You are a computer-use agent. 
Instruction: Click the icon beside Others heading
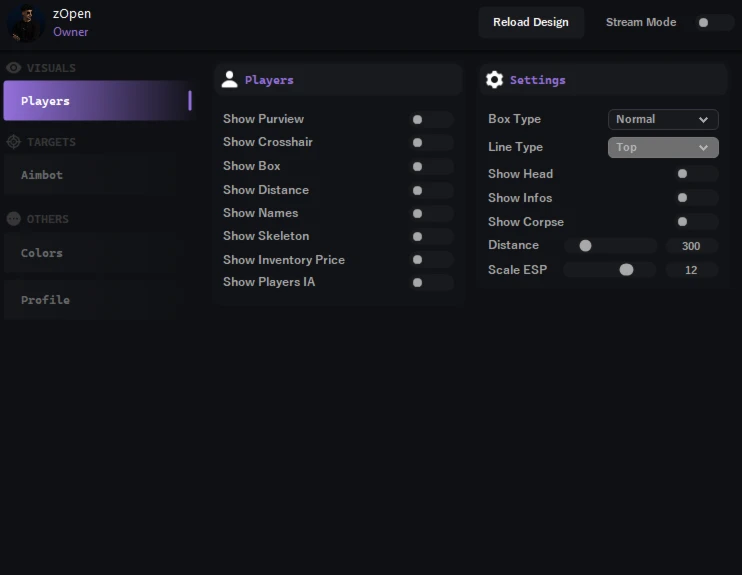click(14, 219)
